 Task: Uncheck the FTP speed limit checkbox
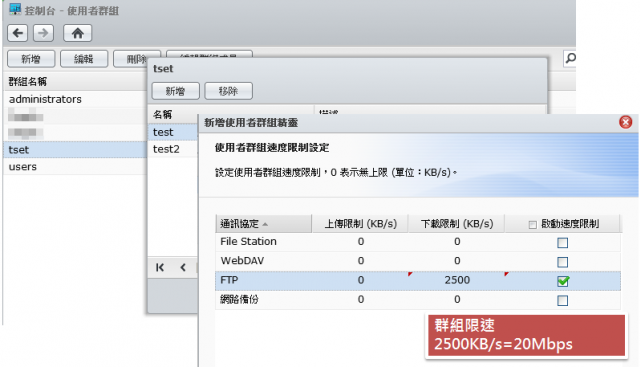tap(562, 281)
